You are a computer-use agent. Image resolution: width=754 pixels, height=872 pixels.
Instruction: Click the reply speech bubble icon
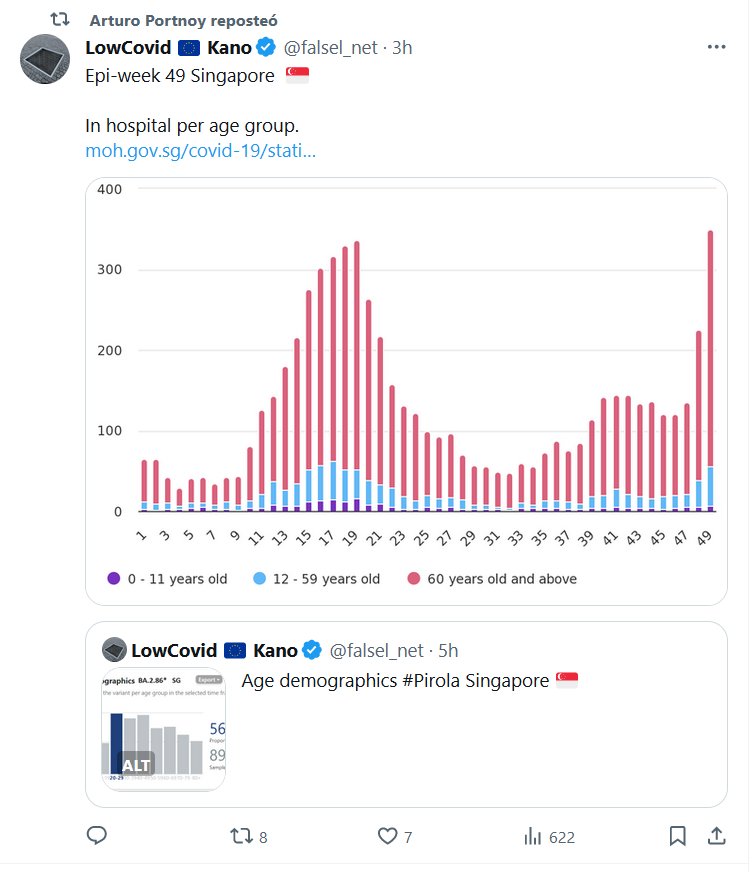[97, 836]
